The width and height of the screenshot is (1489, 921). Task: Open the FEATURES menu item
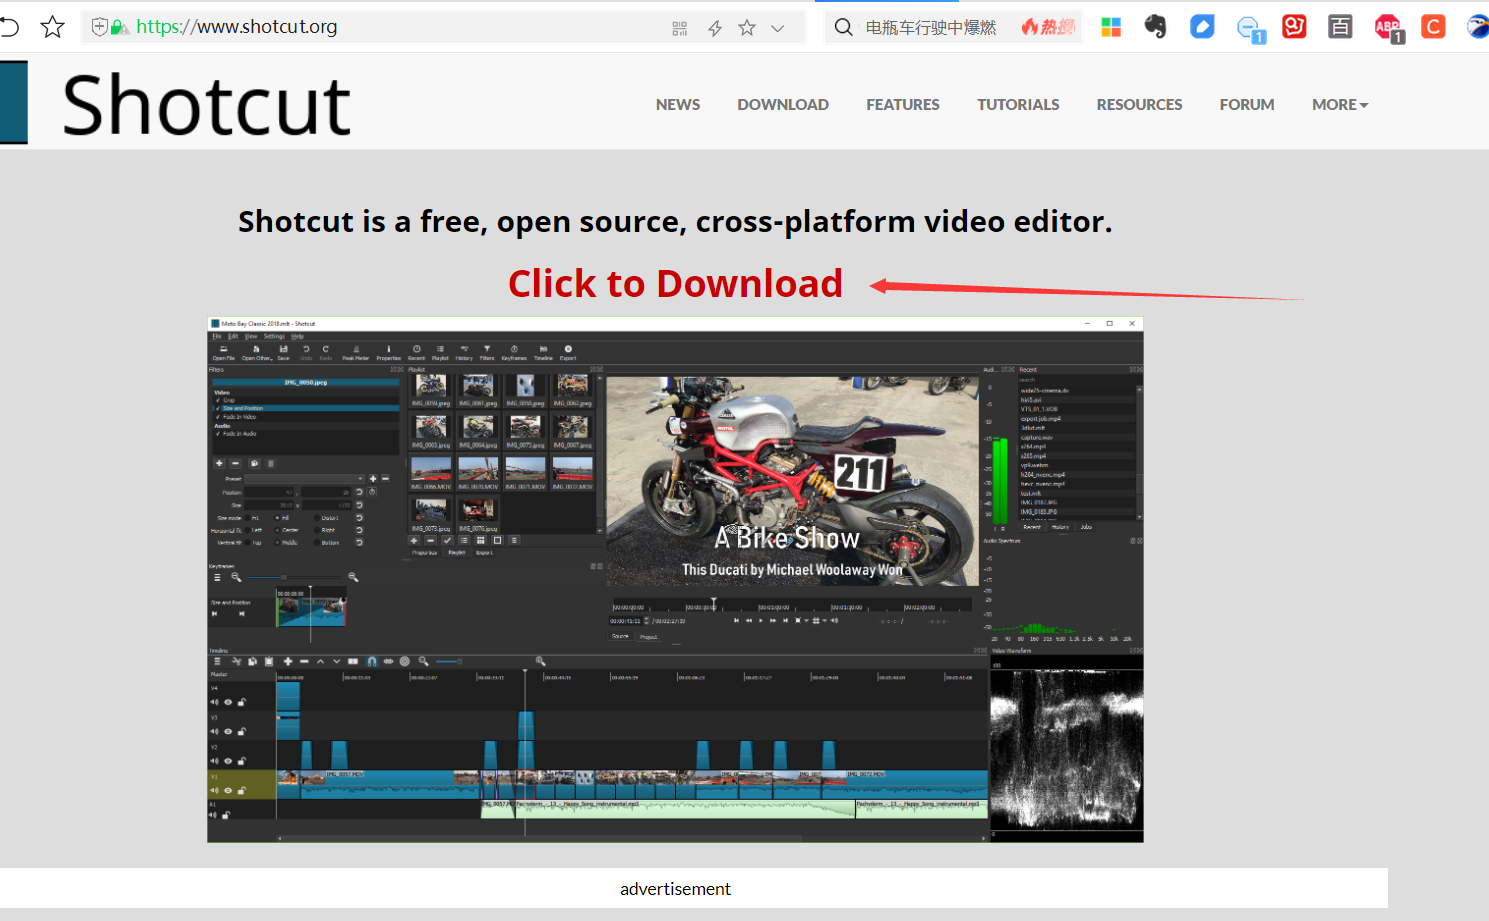point(903,104)
